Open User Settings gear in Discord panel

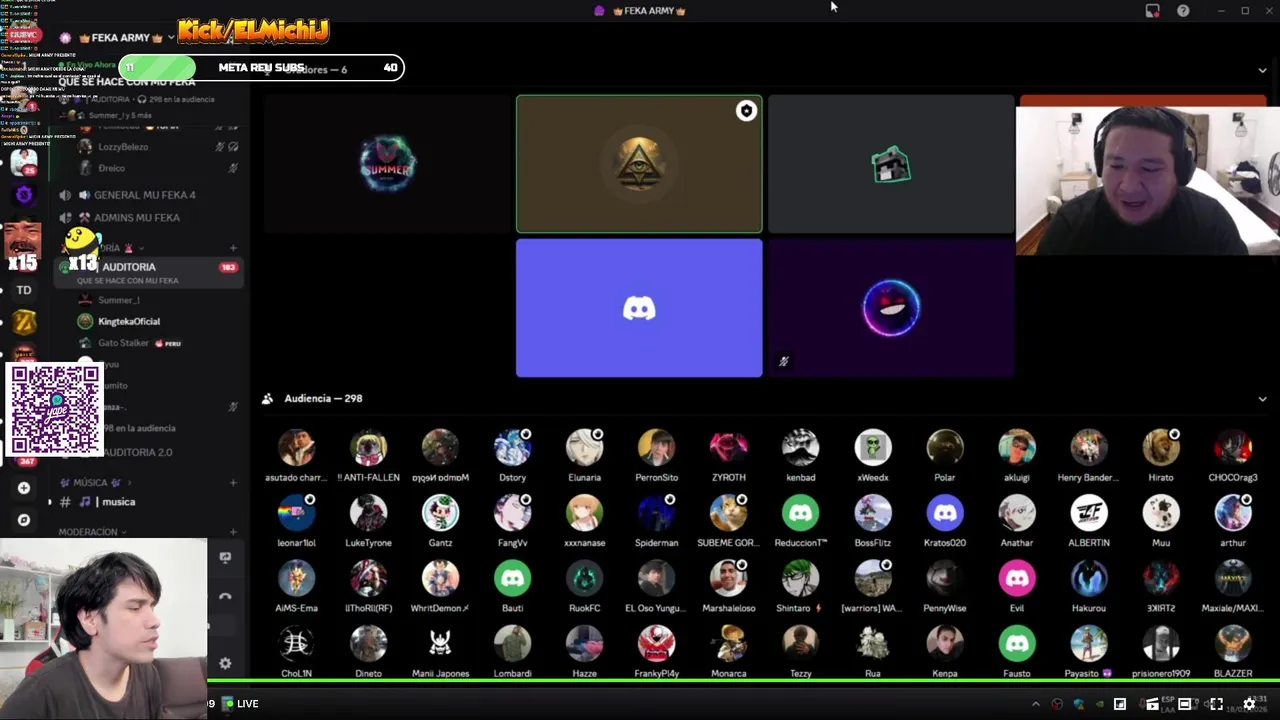(225, 663)
